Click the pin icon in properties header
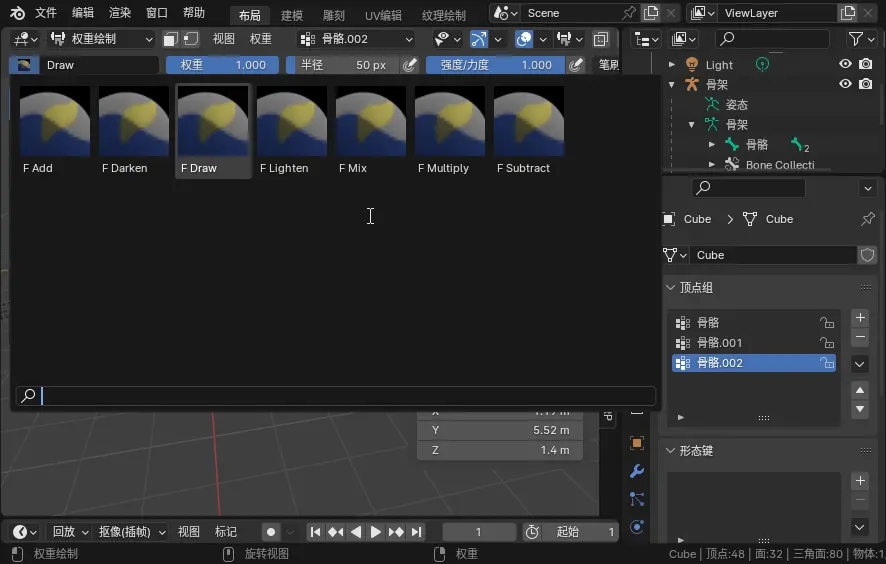This screenshot has width=886, height=564. pos(867,219)
